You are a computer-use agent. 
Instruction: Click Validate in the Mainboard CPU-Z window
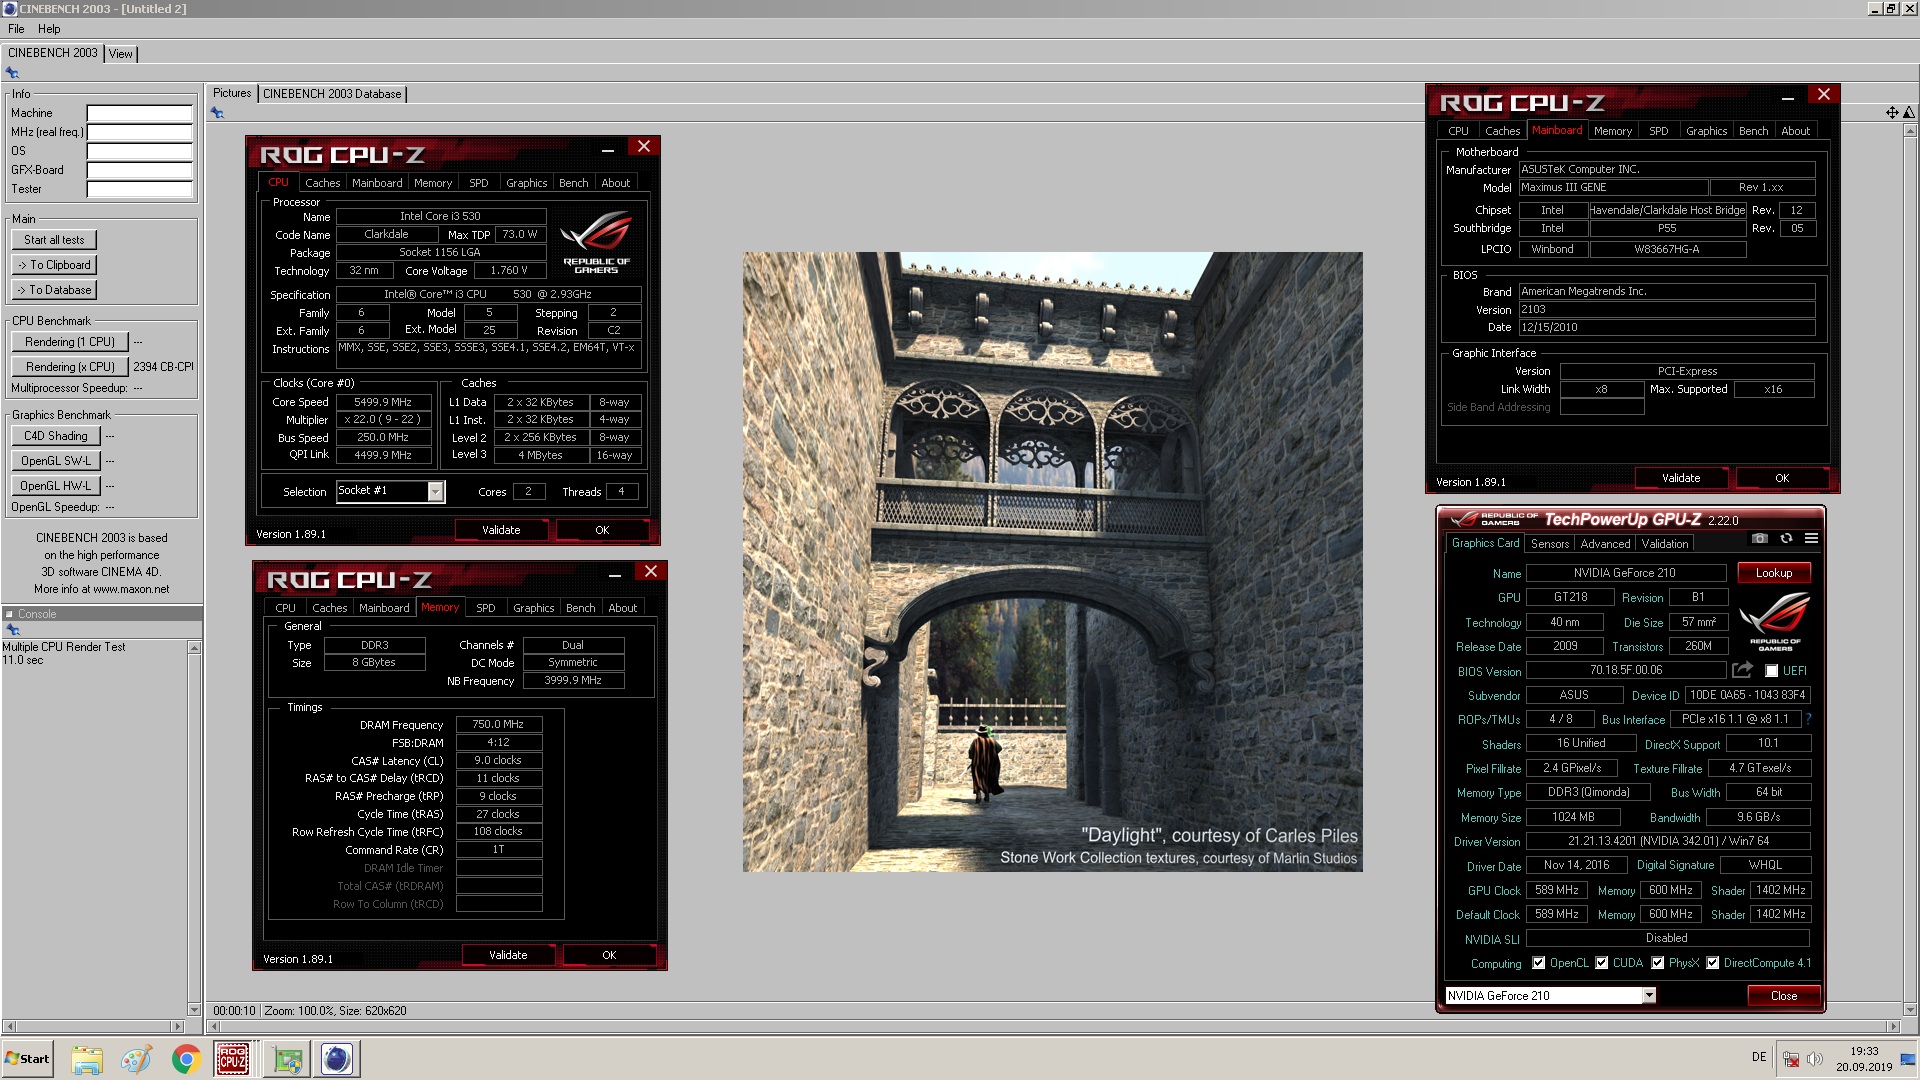coord(1681,478)
